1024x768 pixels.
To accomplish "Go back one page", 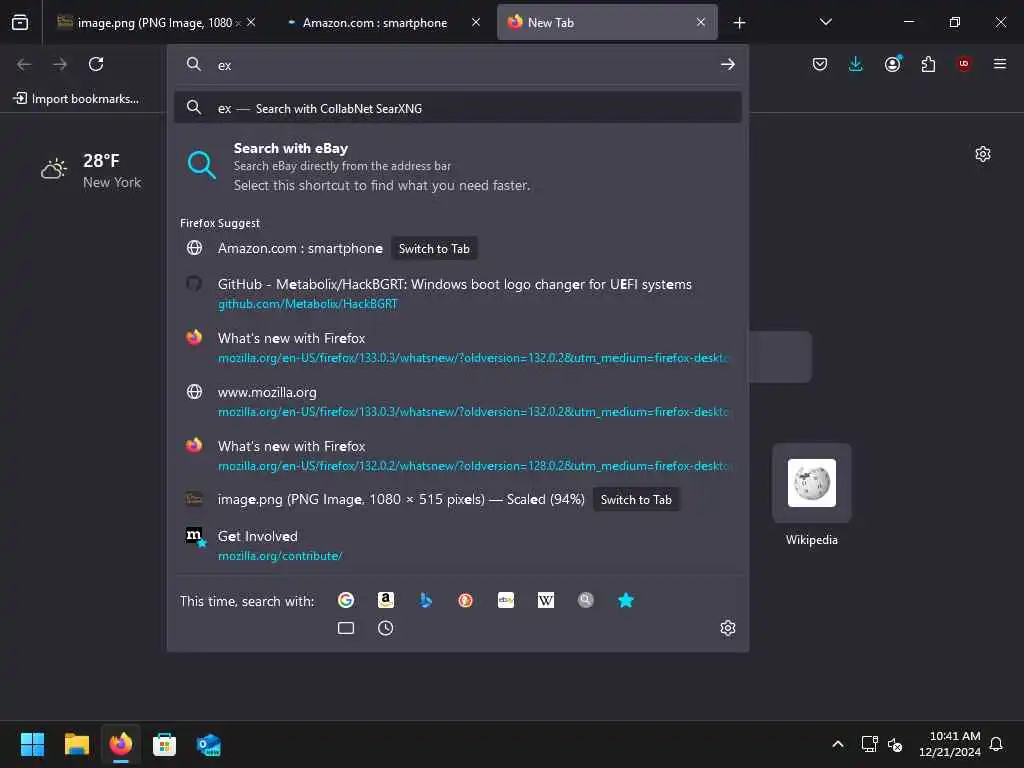I will 24,64.
